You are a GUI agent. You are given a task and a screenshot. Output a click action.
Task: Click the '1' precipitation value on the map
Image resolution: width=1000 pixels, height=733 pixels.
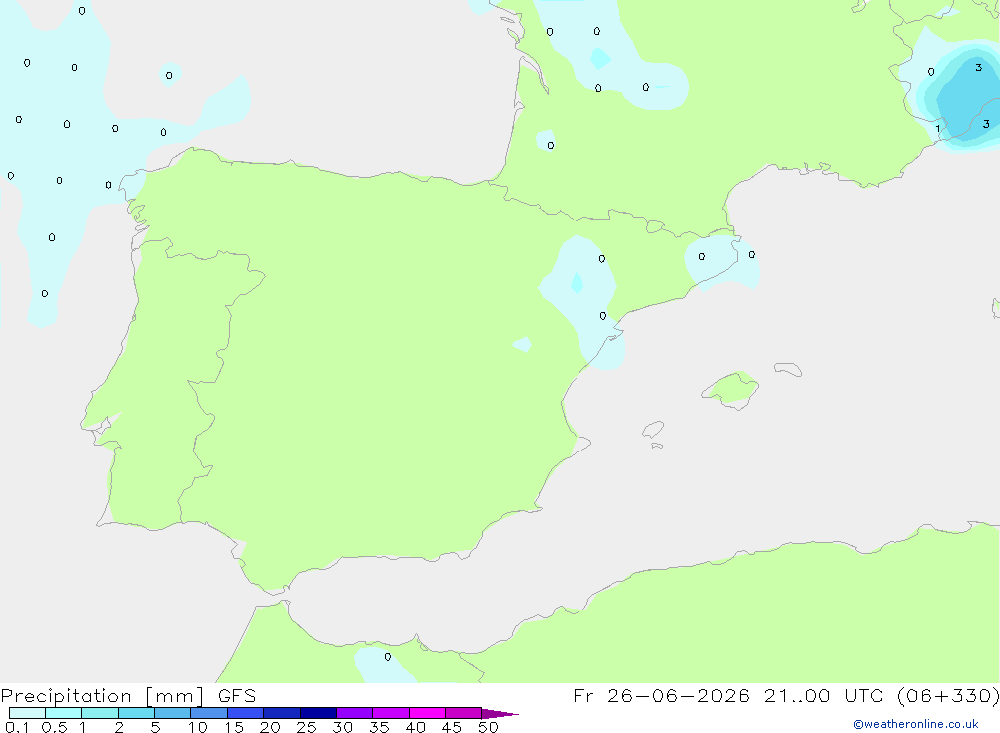pyautogui.click(x=938, y=129)
